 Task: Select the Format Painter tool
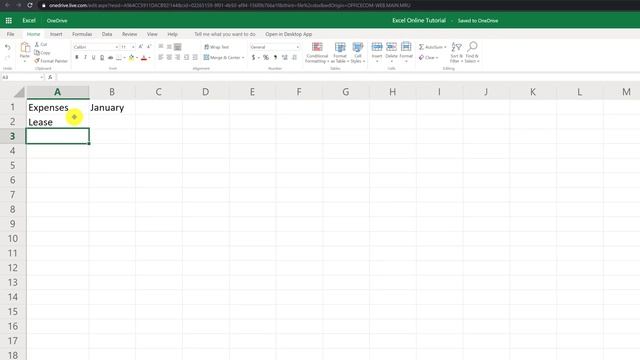coord(51,61)
